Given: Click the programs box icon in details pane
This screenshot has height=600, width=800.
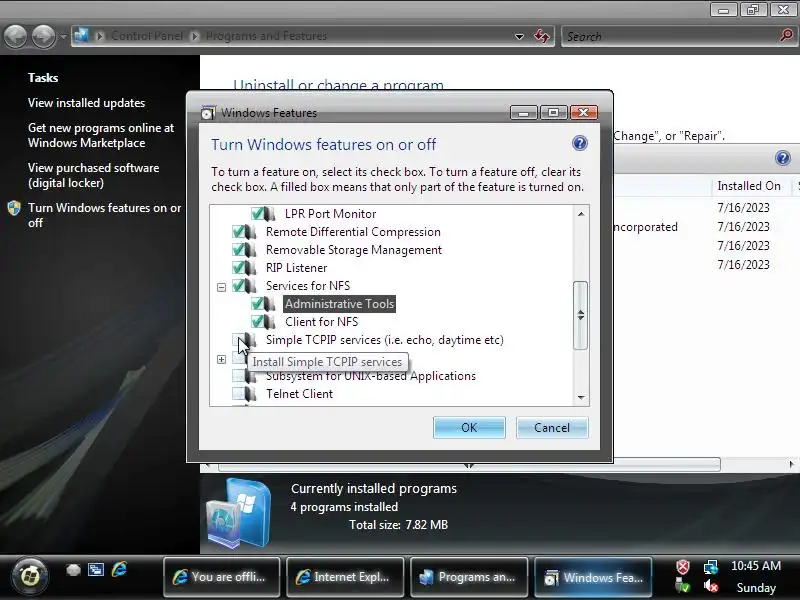Looking at the screenshot, I should point(239,513).
